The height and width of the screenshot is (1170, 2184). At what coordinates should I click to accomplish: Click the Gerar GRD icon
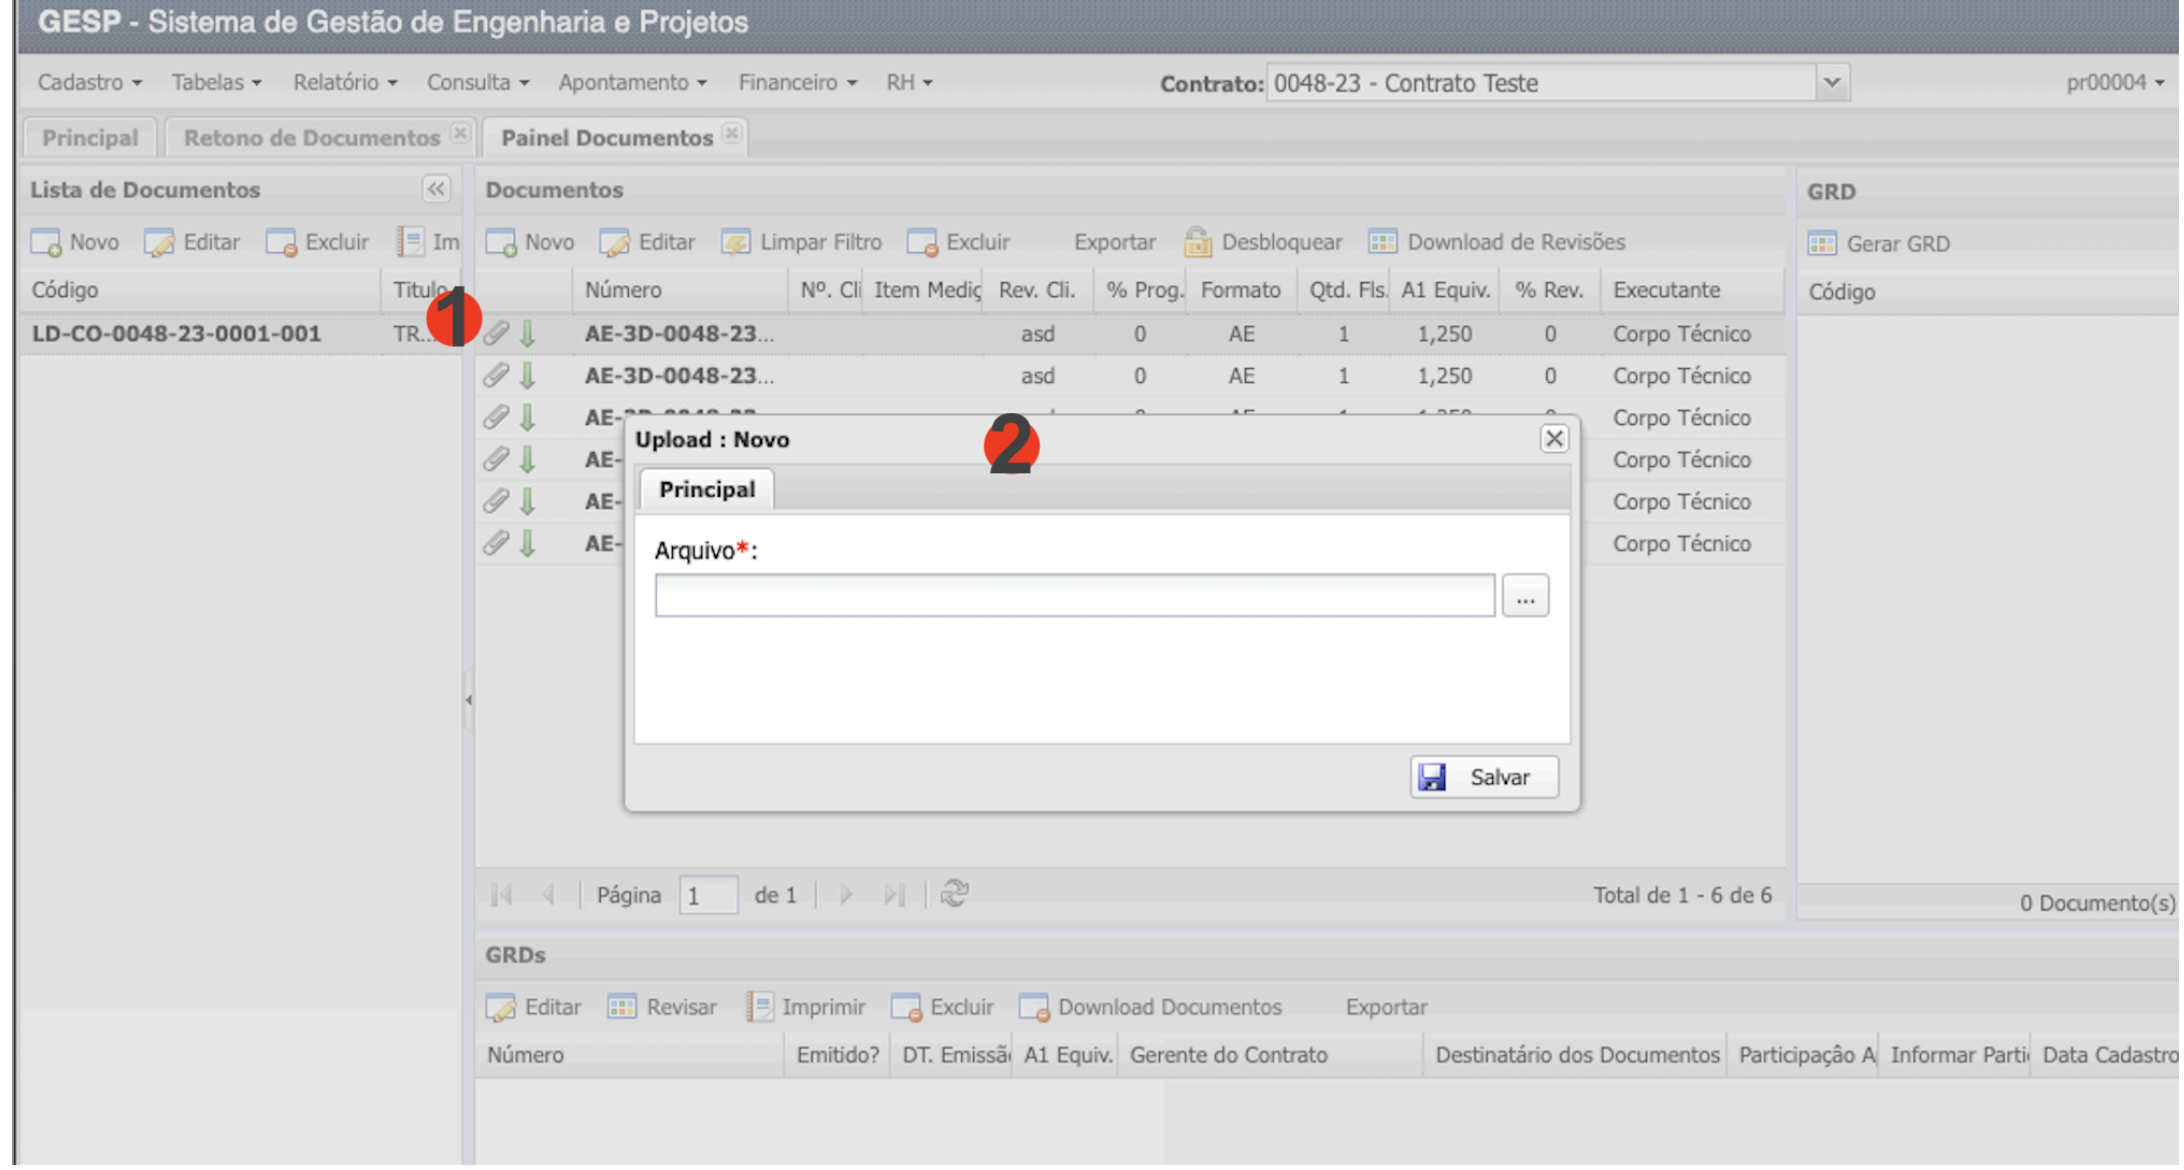pyautogui.click(x=1822, y=244)
